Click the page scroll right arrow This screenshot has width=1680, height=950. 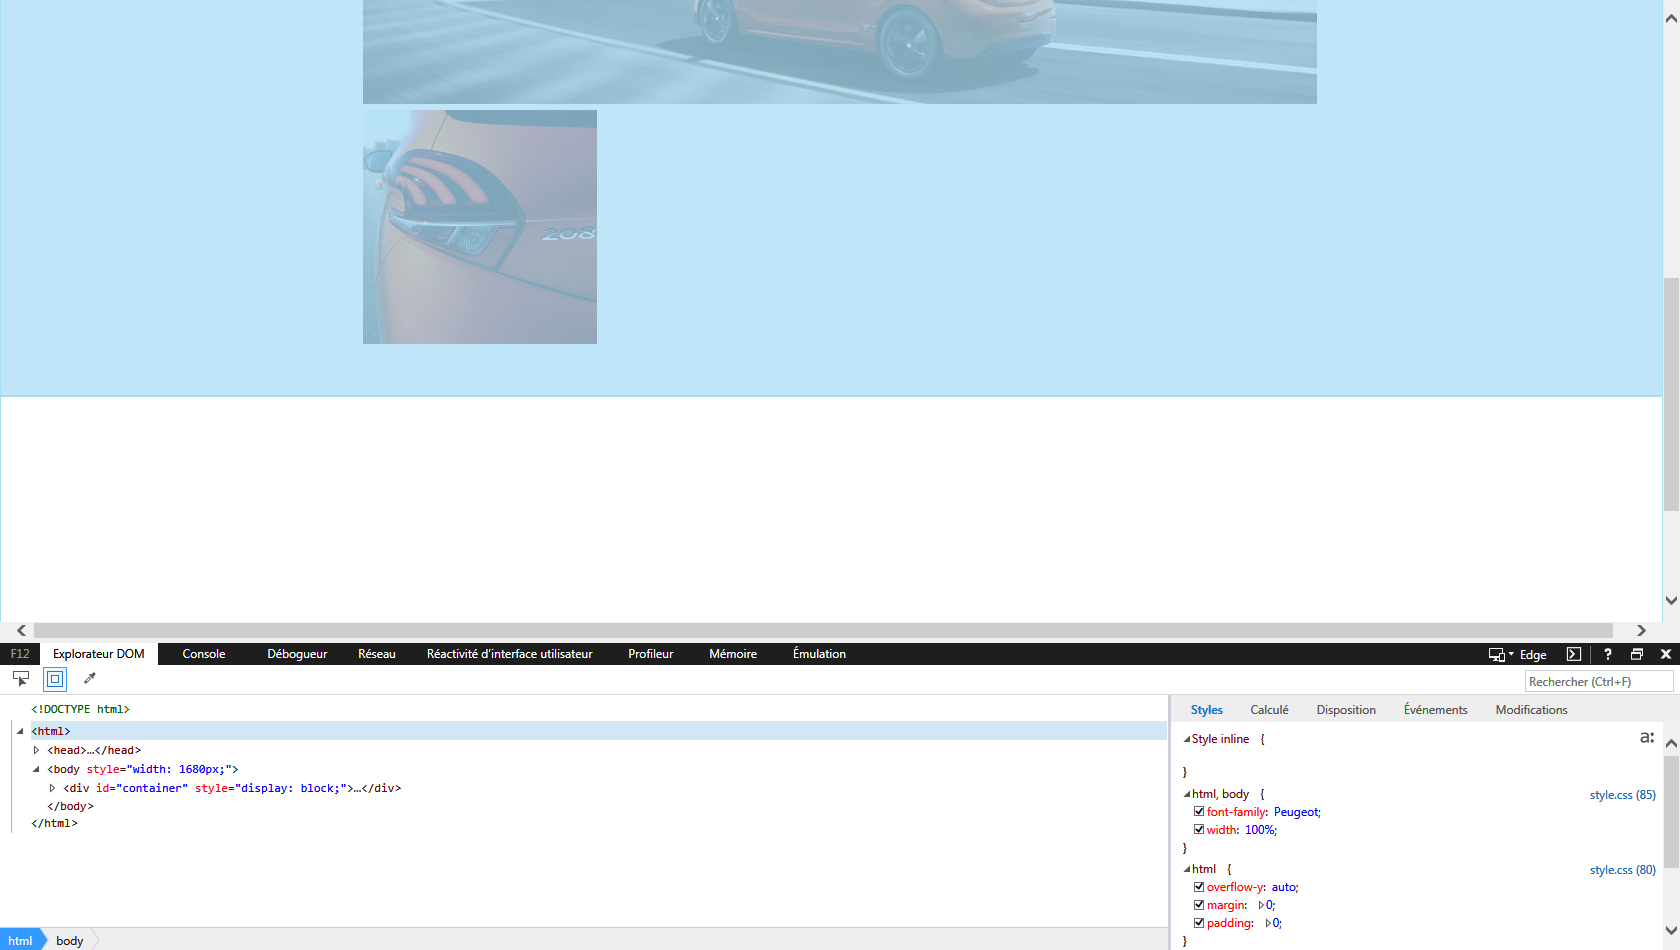(x=1641, y=630)
